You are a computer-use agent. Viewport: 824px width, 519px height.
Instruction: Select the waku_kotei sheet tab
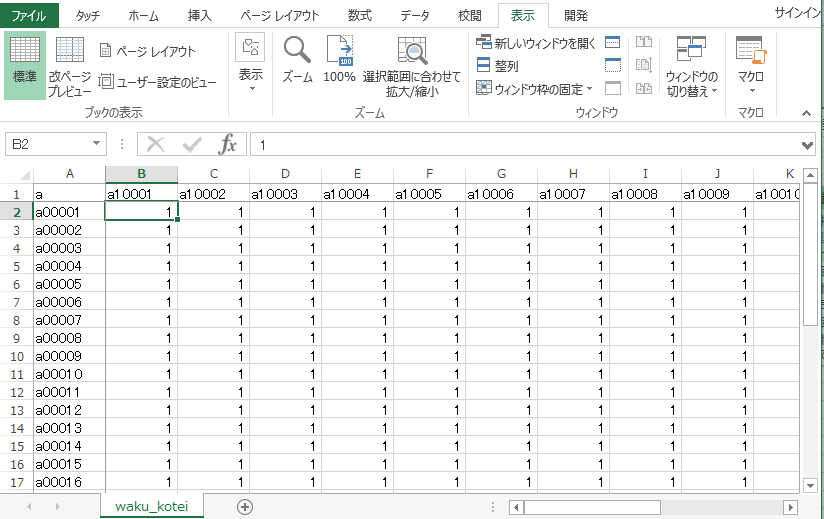click(151, 506)
